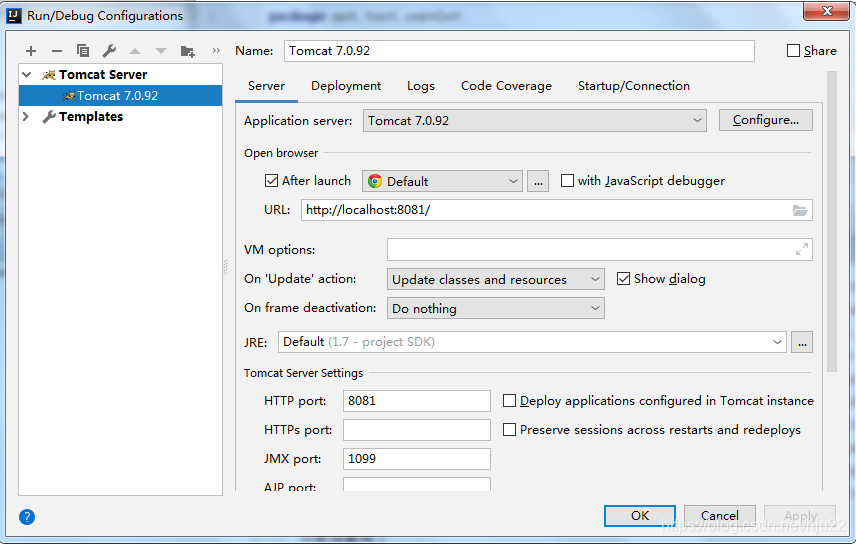This screenshot has height=544, width=856.
Task: Click the OK button
Action: 640,516
